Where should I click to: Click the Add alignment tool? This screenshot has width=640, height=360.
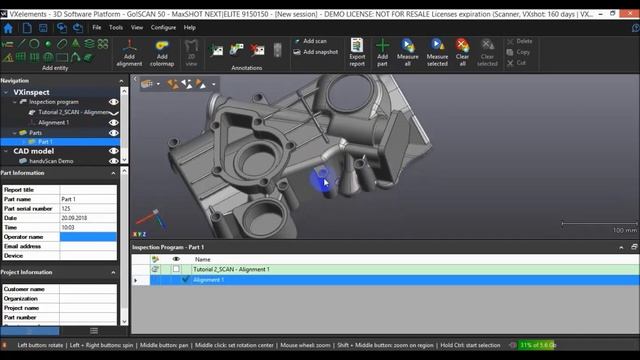tap(129, 53)
